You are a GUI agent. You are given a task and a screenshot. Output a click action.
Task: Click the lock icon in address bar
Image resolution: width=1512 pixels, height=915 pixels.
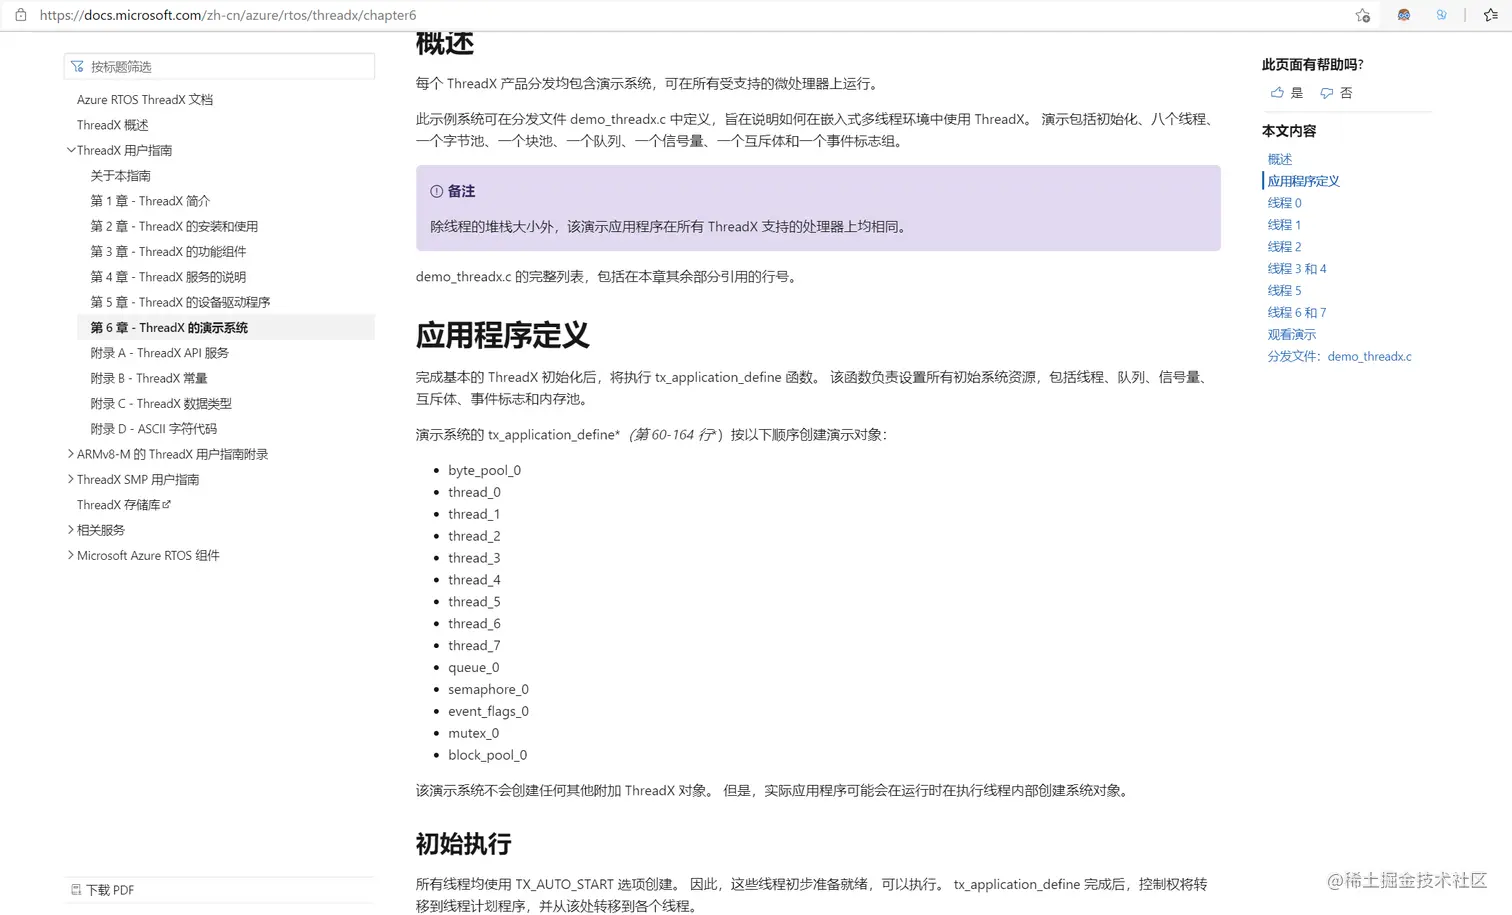point(20,15)
